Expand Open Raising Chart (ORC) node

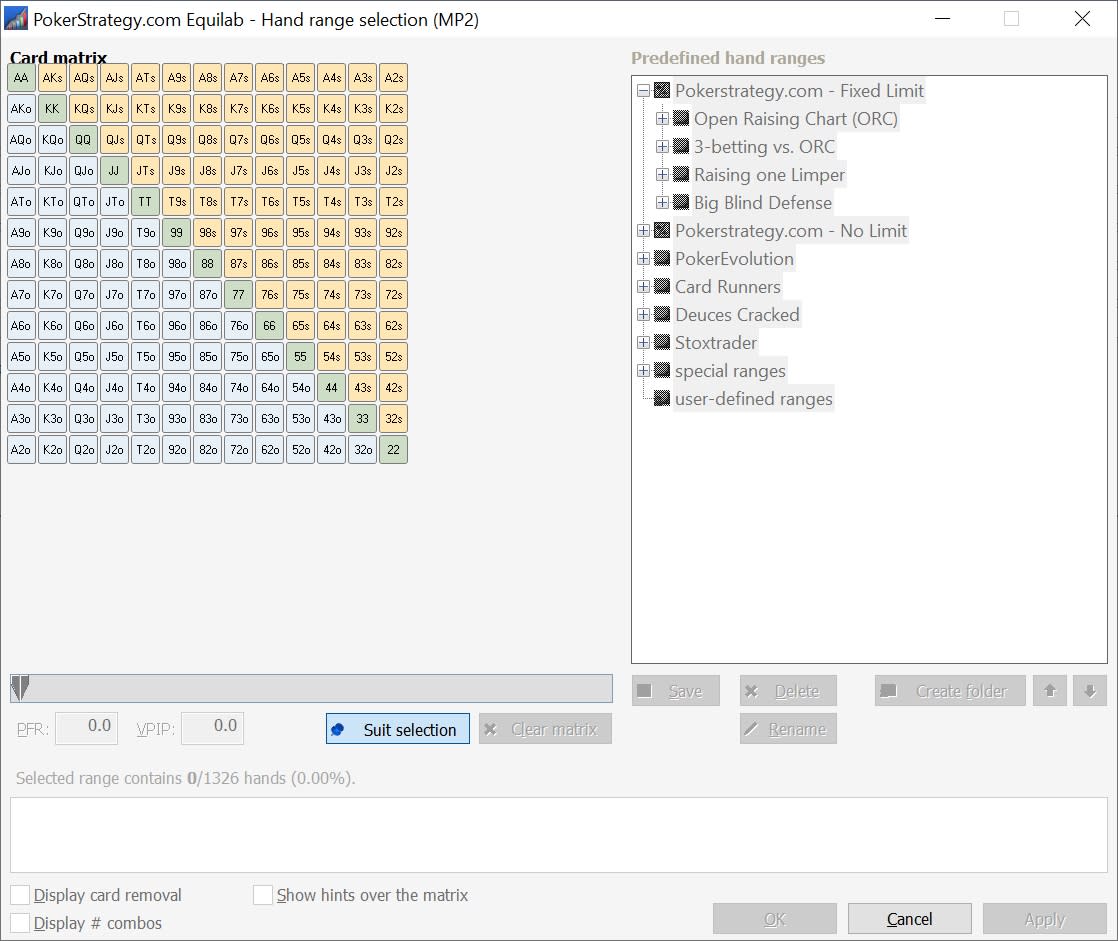point(662,118)
